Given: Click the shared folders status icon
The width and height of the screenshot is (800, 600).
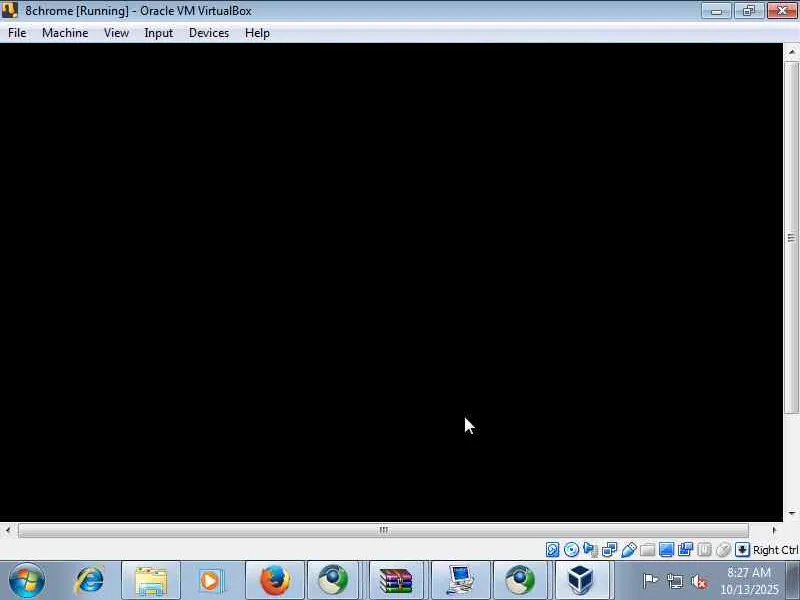Looking at the screenshot, I should click(x=647, y=549).
